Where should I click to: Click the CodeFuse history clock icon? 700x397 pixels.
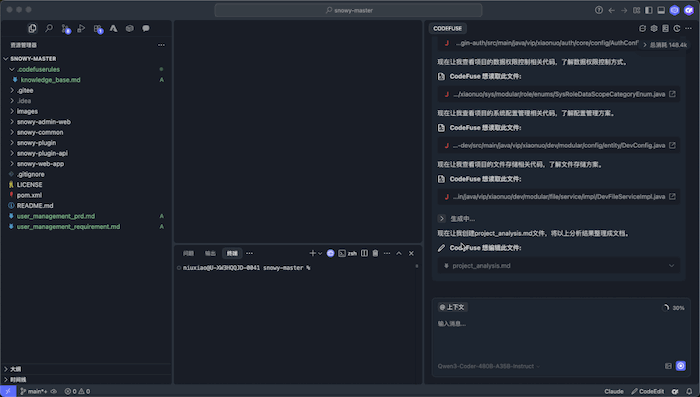pos(677,28)
